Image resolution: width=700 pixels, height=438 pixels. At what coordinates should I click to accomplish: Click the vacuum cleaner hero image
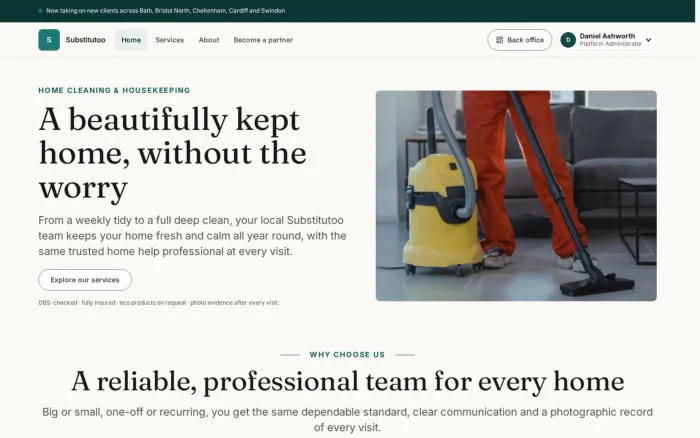coord(516,196)
